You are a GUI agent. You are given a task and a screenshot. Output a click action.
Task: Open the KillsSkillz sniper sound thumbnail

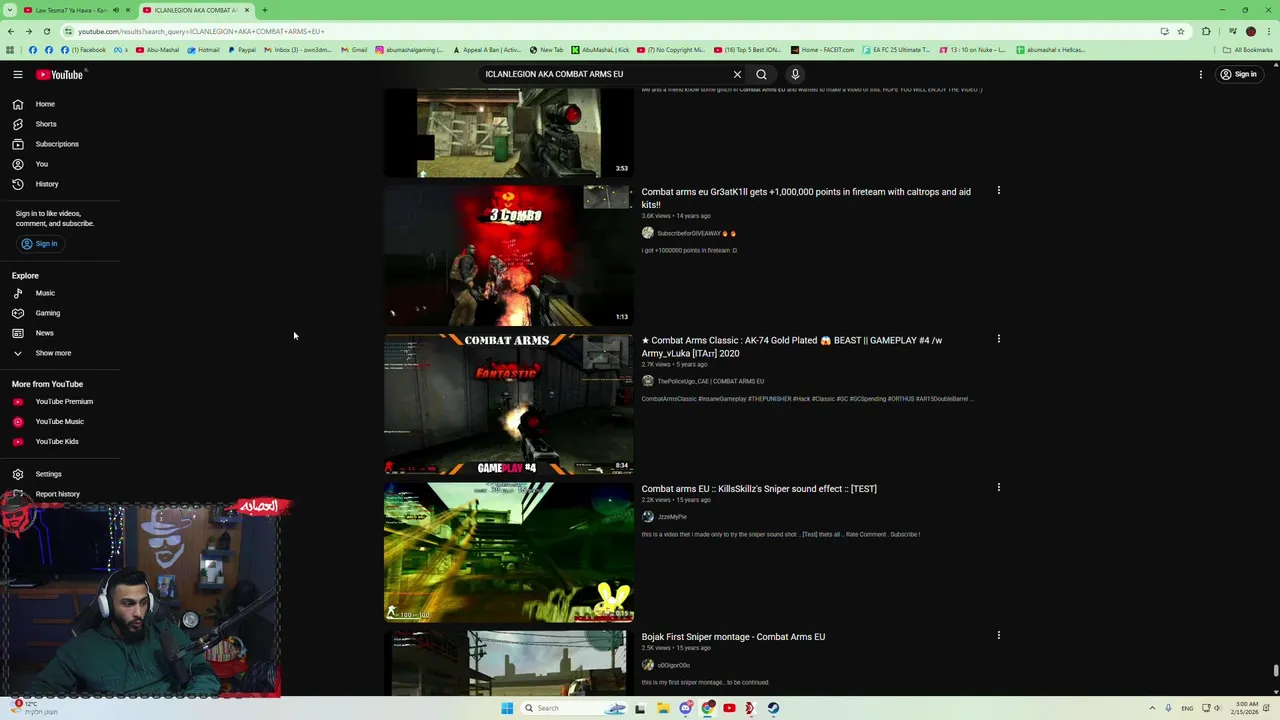click(508, 552)
